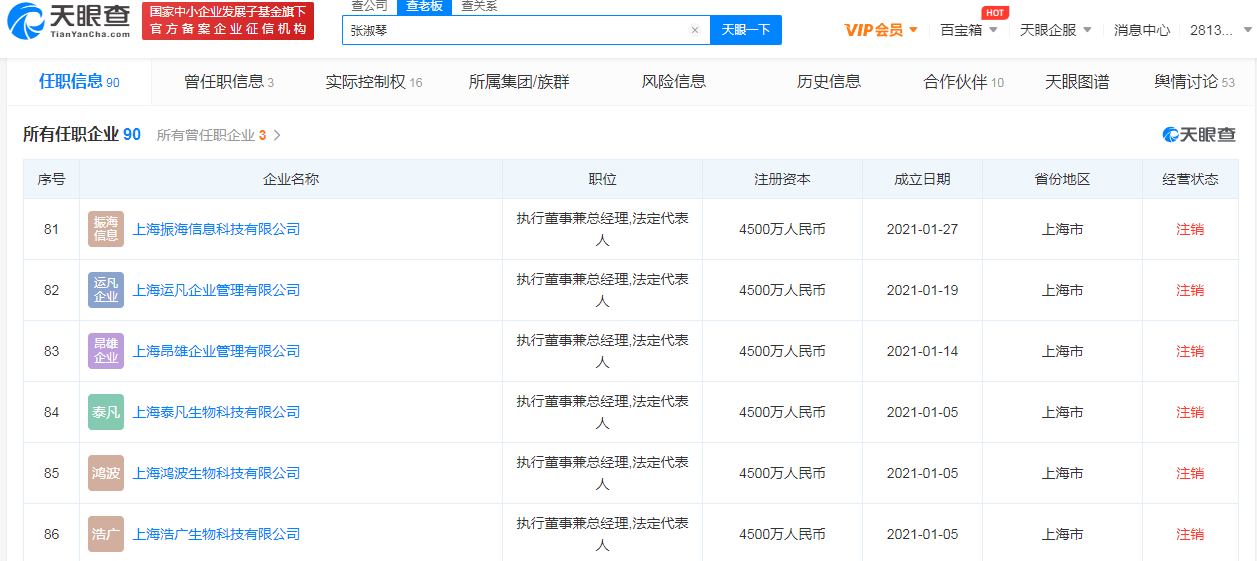Viewport: 1257px width, 561px height.
Task: Click the 注销 status in row 86
Action: click(x=1190, y=534)
